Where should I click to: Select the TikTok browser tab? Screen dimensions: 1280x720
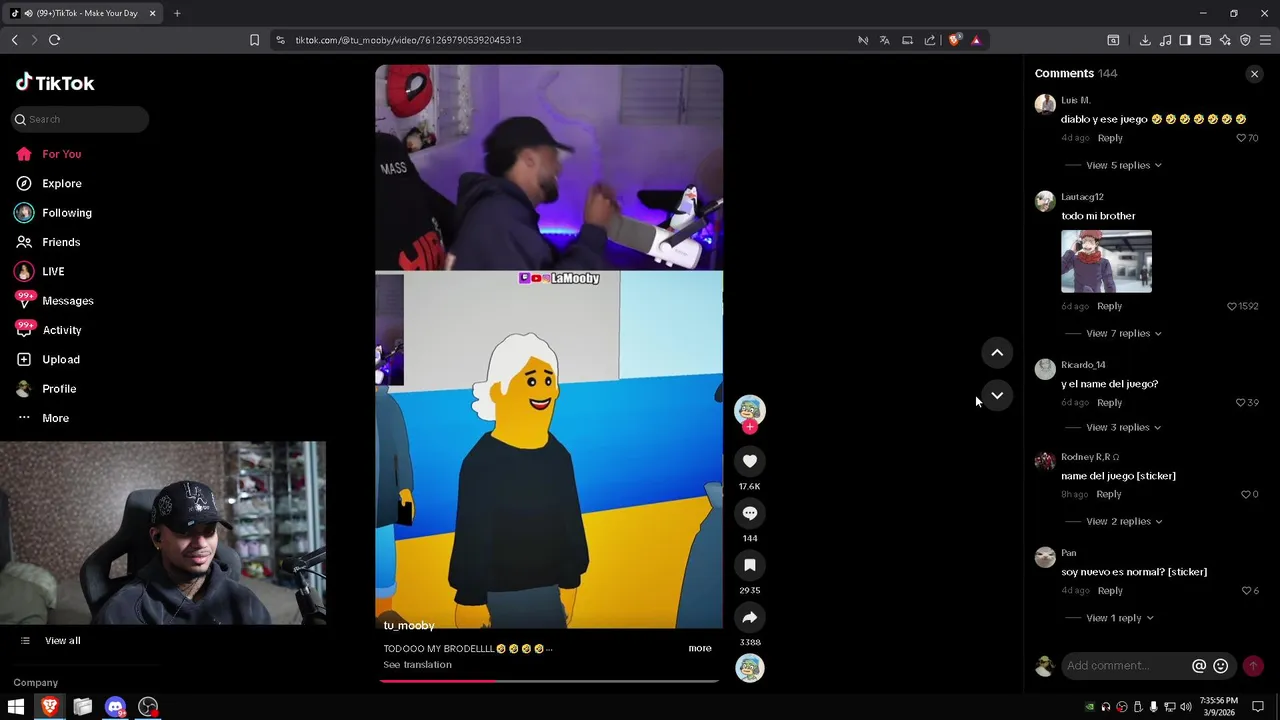point(84,13)
